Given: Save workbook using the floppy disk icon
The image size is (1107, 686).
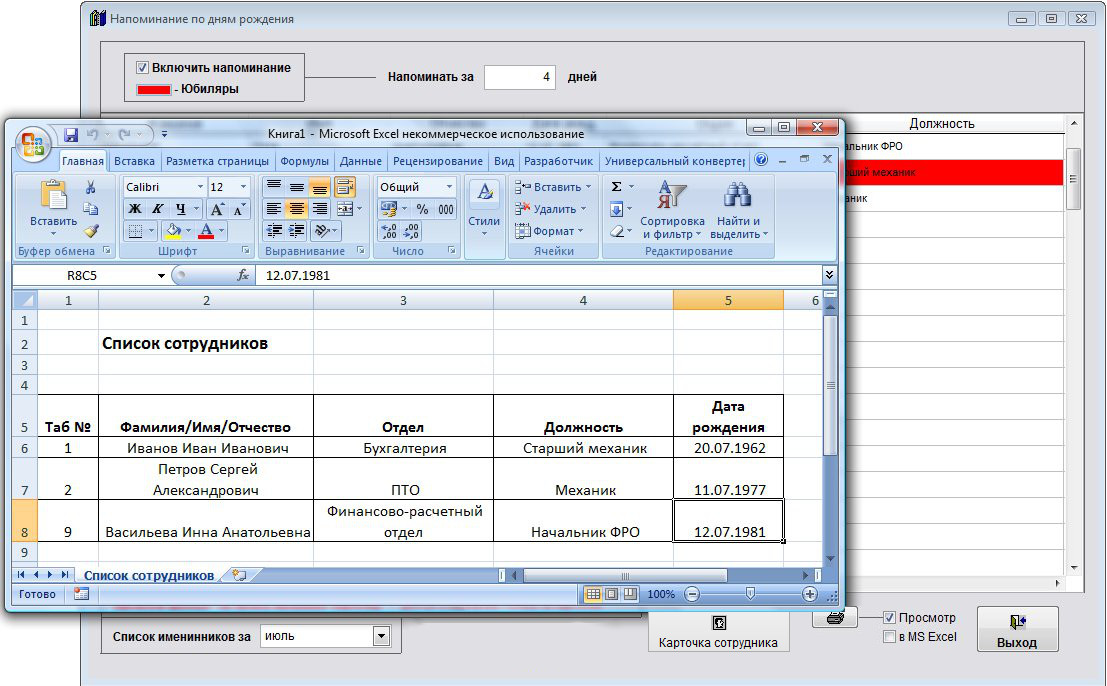Looking at the screenshot, I should pos(71,134).
